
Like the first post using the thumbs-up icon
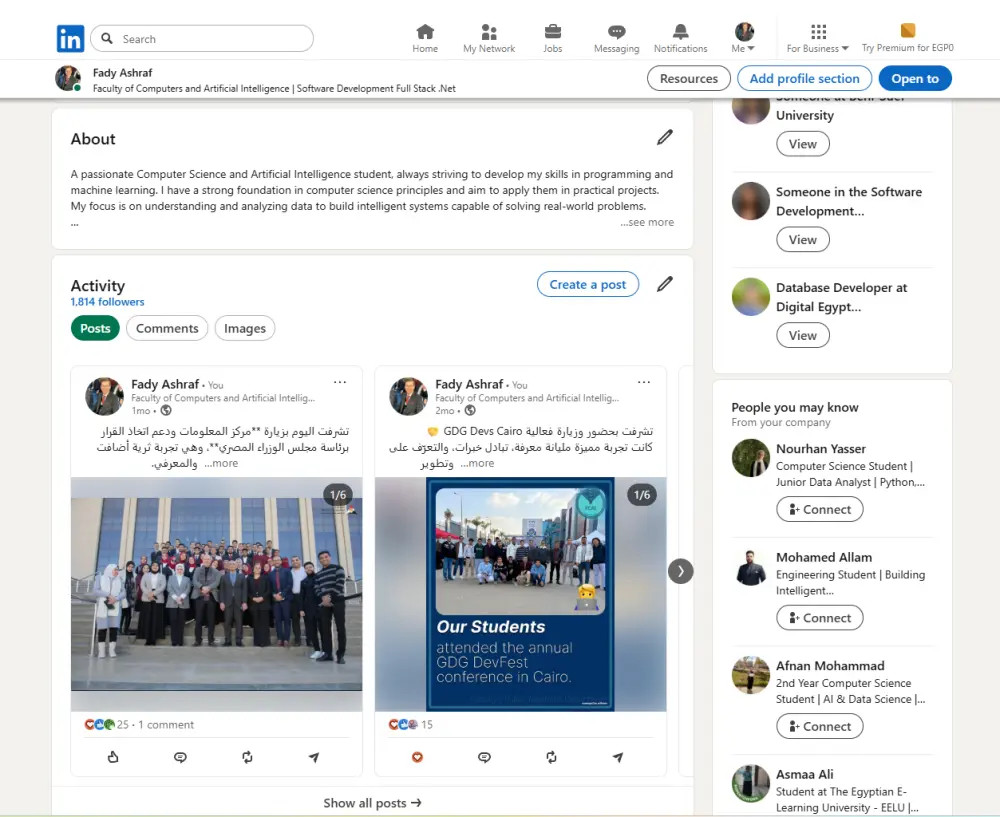pyautogui.click(x=112, y=757)
